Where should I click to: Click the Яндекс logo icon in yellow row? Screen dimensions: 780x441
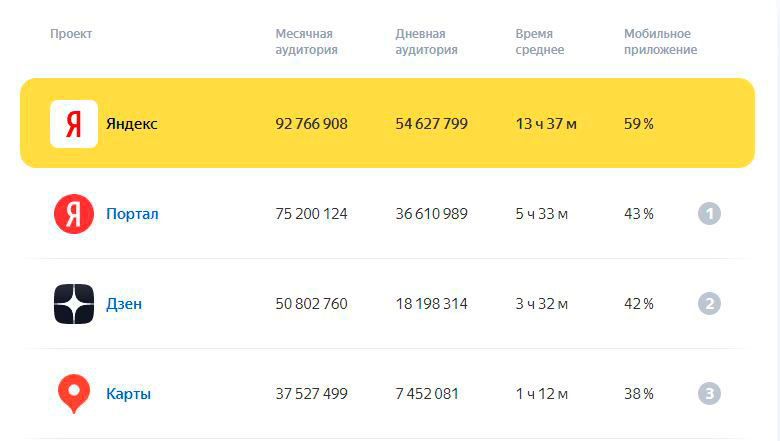(74, 124)
